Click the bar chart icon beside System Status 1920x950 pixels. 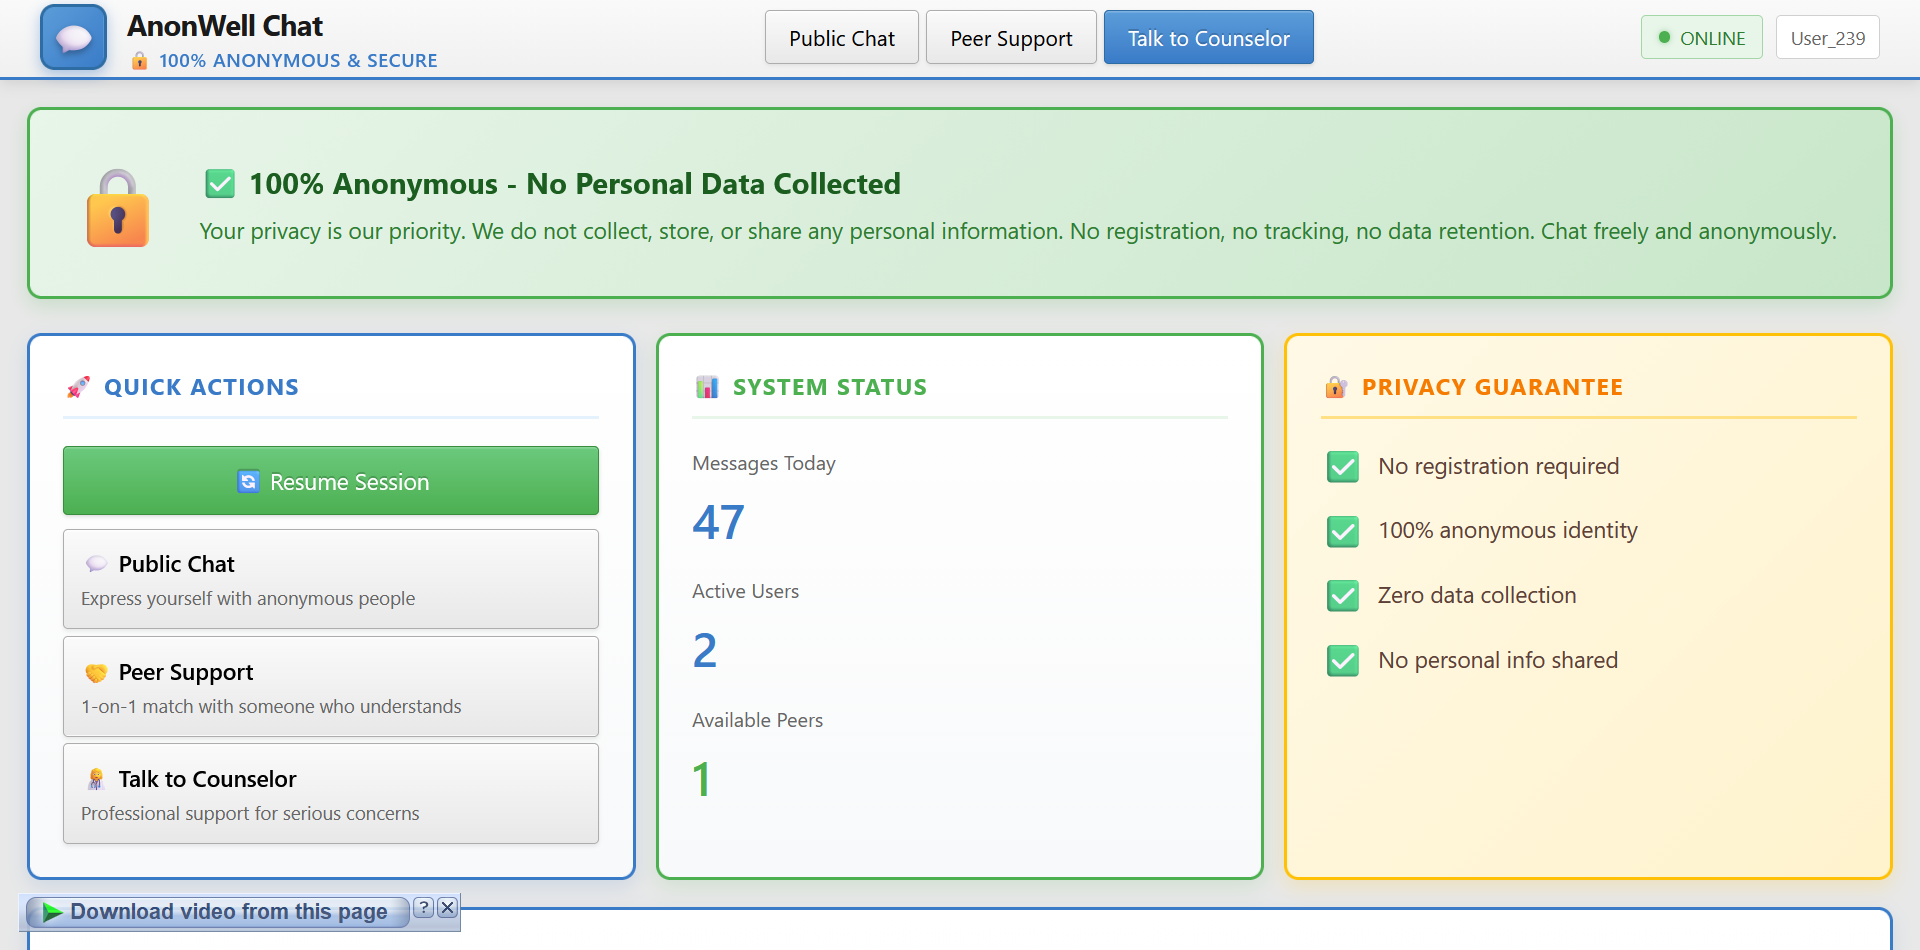(x=707, y=387)
